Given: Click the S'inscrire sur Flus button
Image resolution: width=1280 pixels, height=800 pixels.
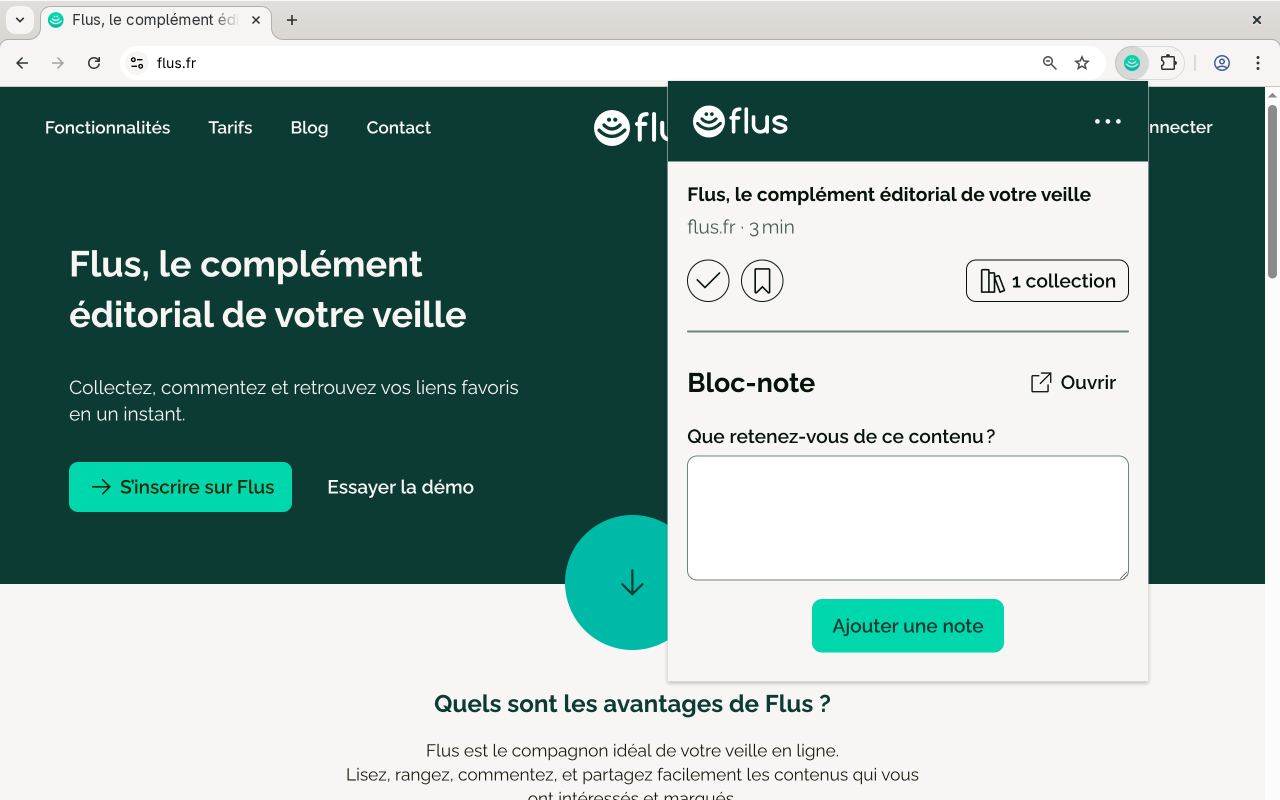Looking at the screenshot, I should coord(180,487).
